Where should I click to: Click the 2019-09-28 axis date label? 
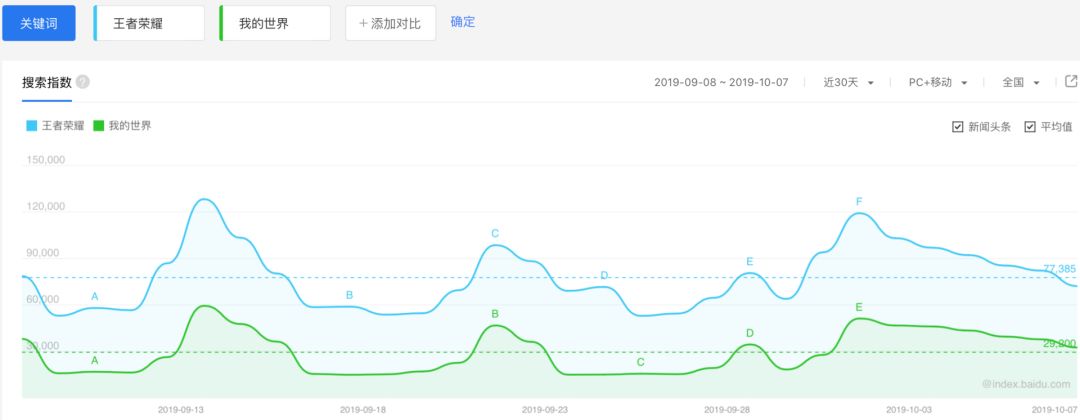tap(727, 410)
